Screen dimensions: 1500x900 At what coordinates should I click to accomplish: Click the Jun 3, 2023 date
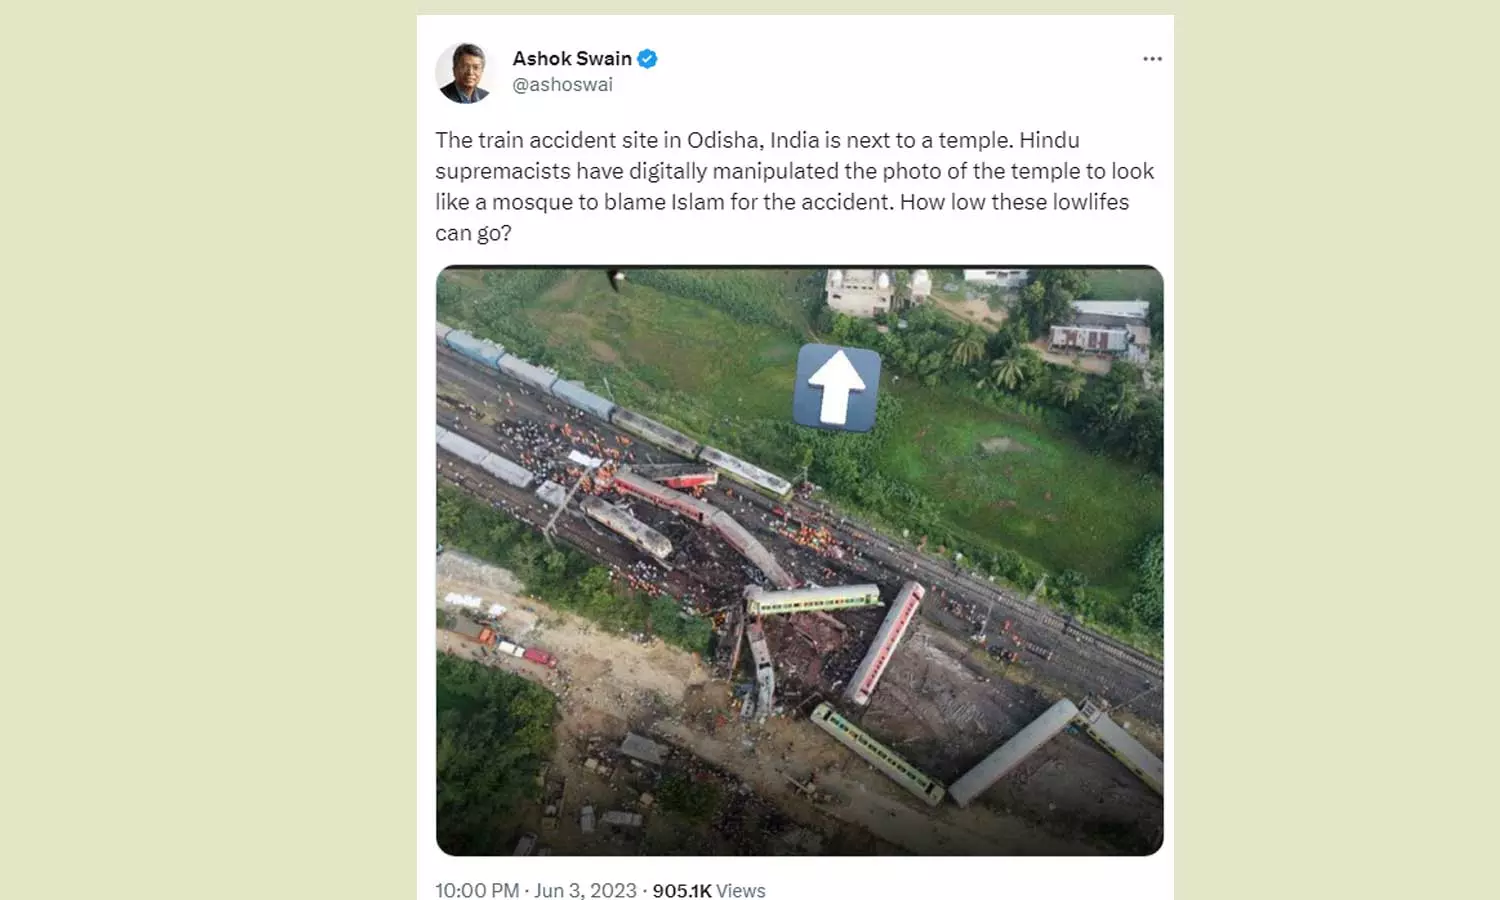tap(585, 889)
